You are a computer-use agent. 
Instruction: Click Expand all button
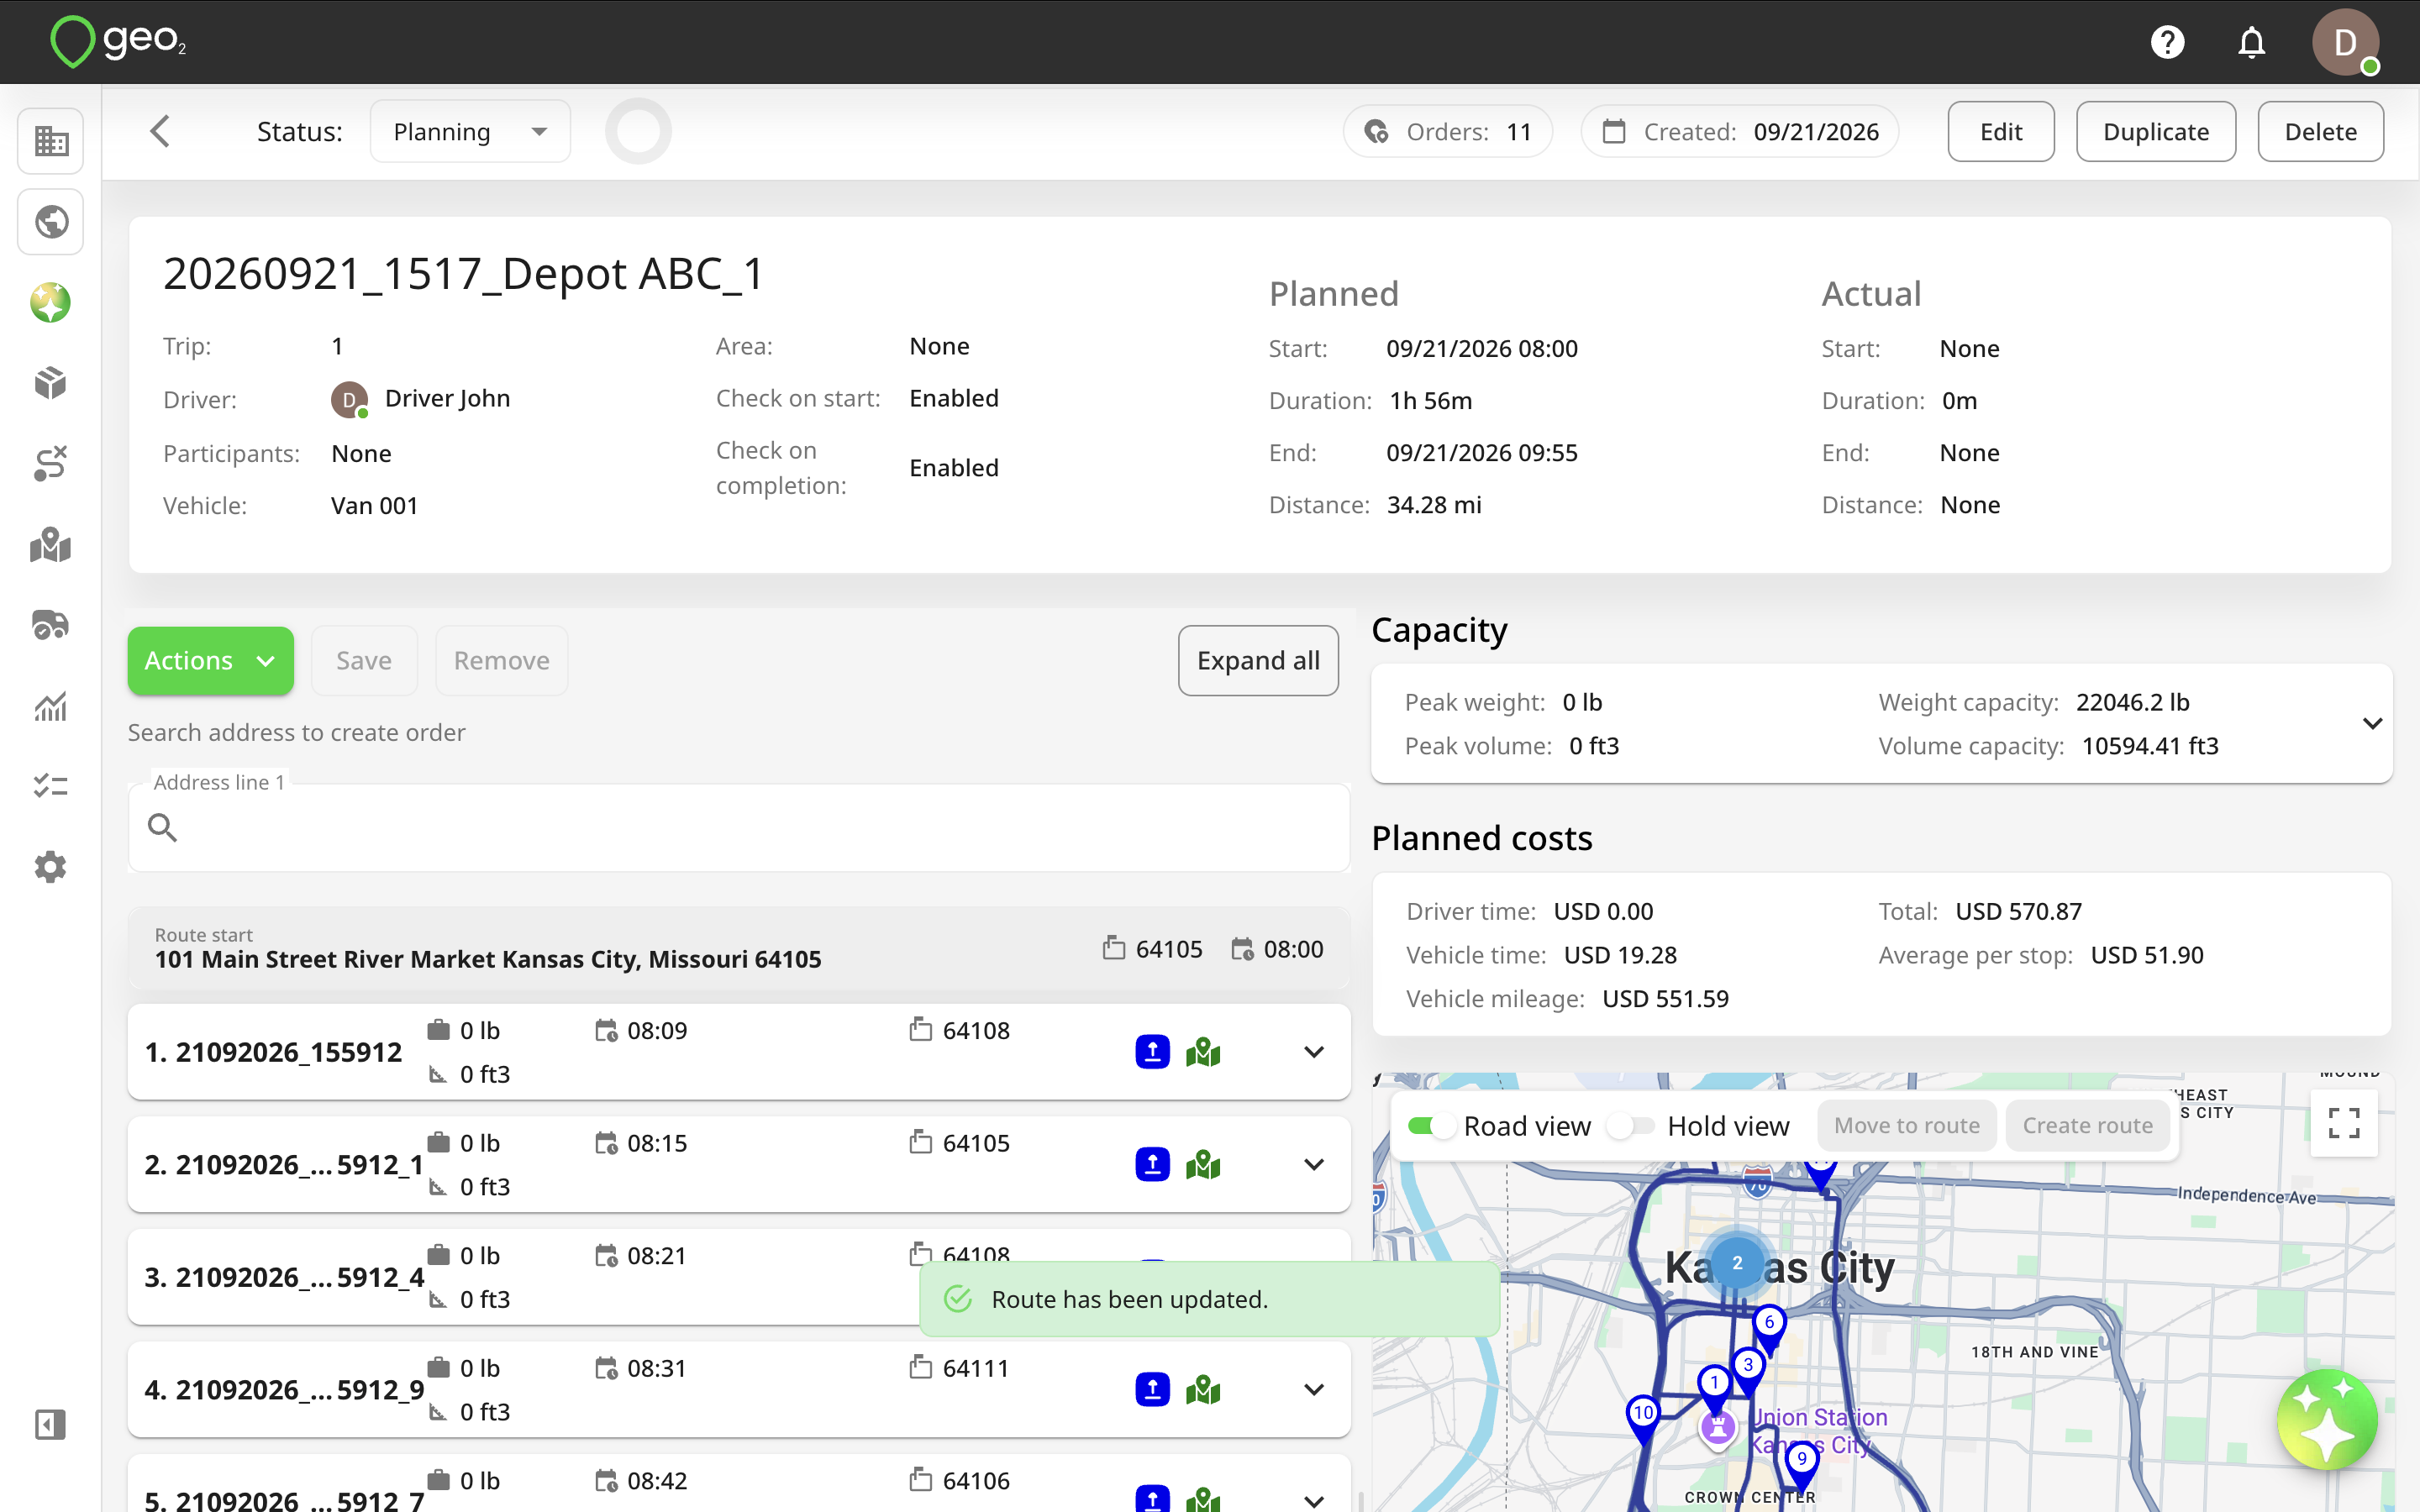(x=1258, y=661)
